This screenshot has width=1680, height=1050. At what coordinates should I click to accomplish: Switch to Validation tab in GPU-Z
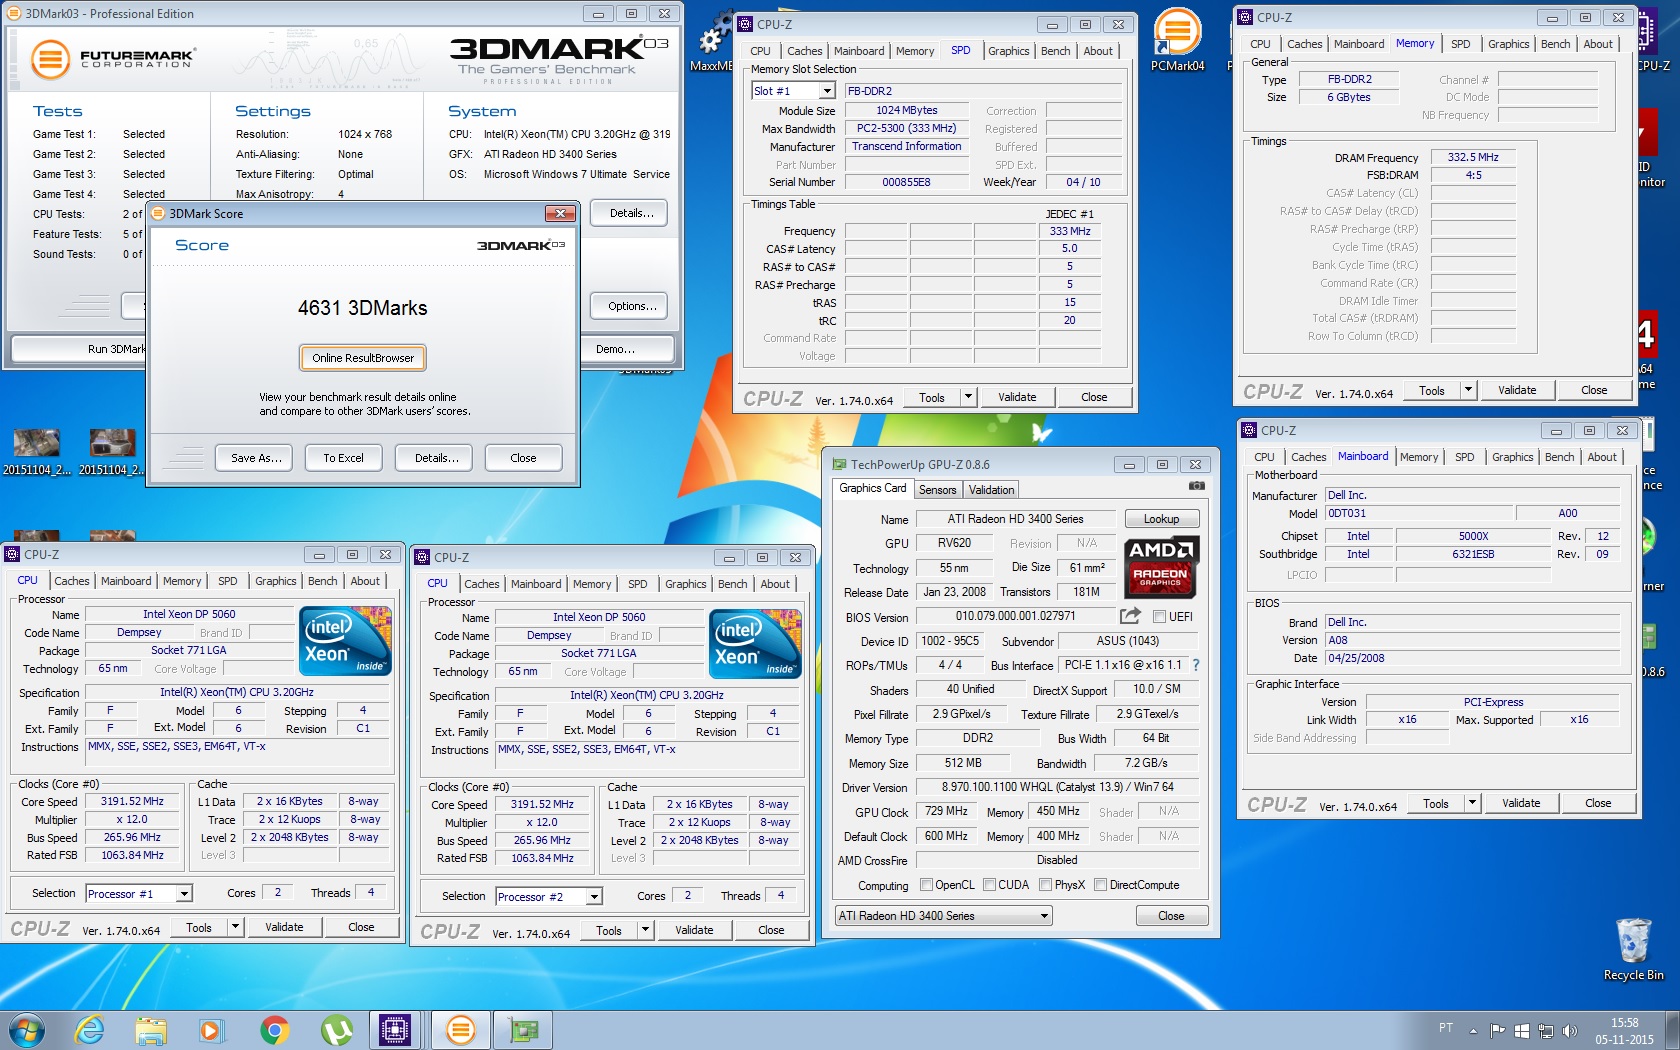coord(991,490)
